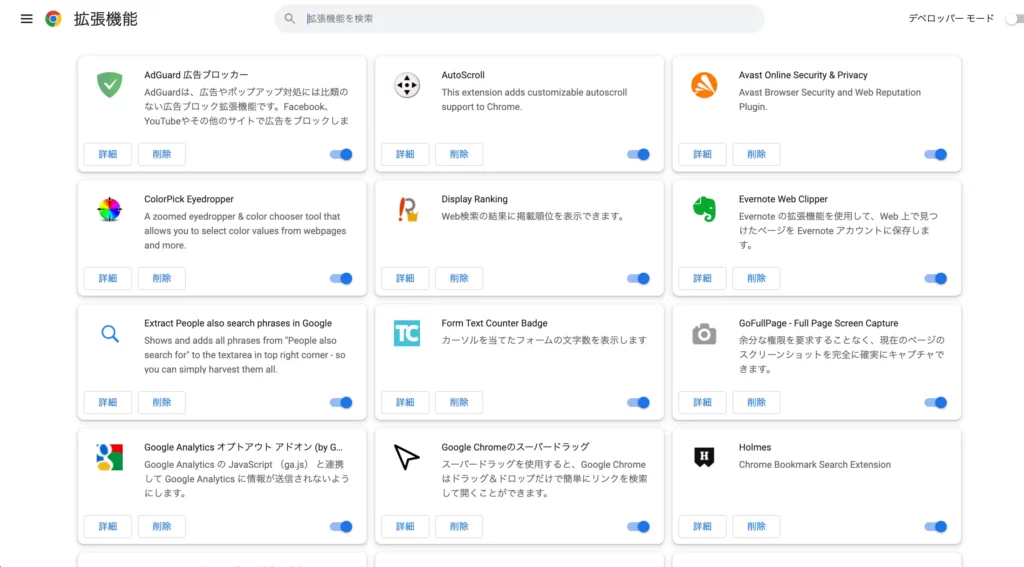Click the Super Drag cursor arrow icon
Screen dimensions: 1024x567
(x=407, y=457)
